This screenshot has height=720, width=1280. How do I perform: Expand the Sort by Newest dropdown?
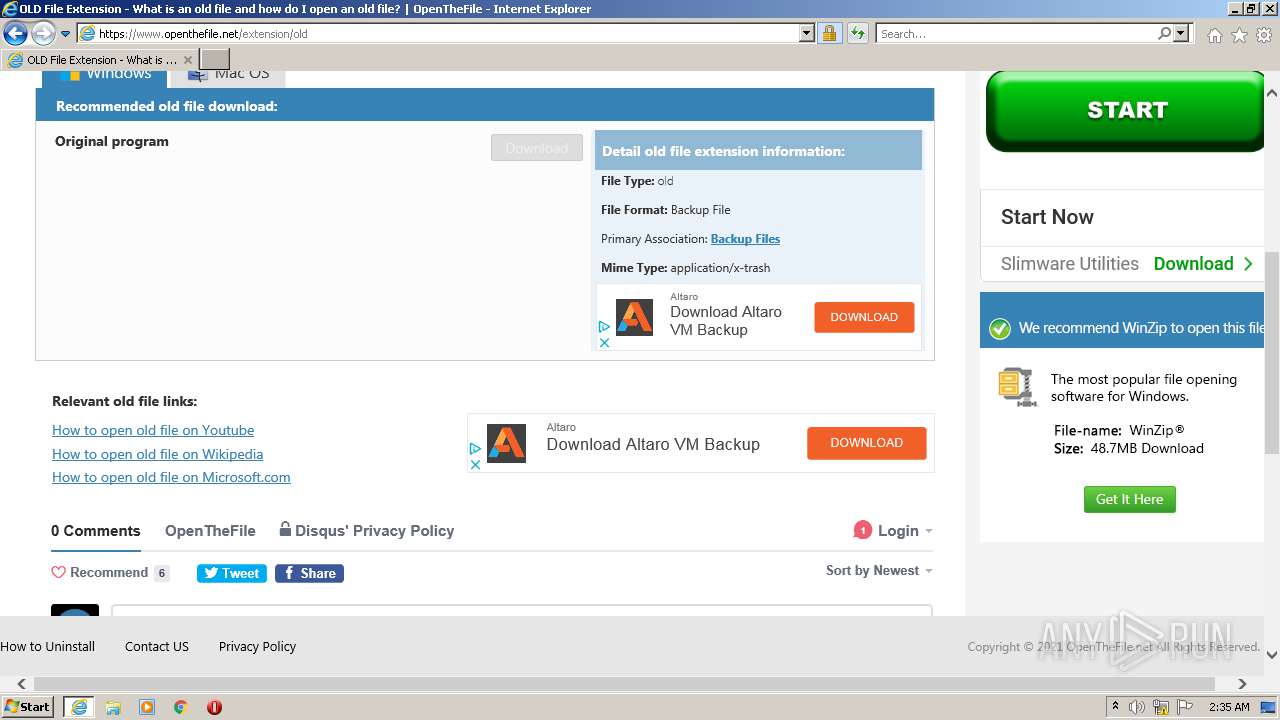coord(879,571)
